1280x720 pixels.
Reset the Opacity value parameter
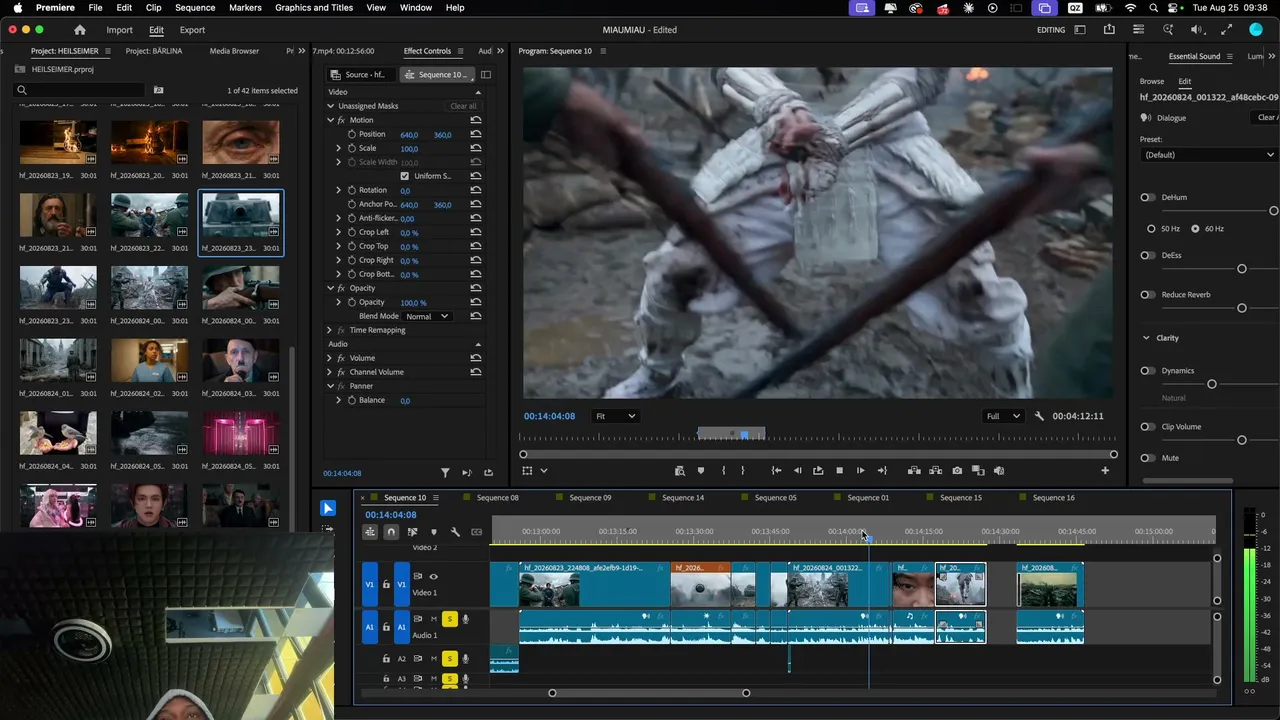(476, 302)
